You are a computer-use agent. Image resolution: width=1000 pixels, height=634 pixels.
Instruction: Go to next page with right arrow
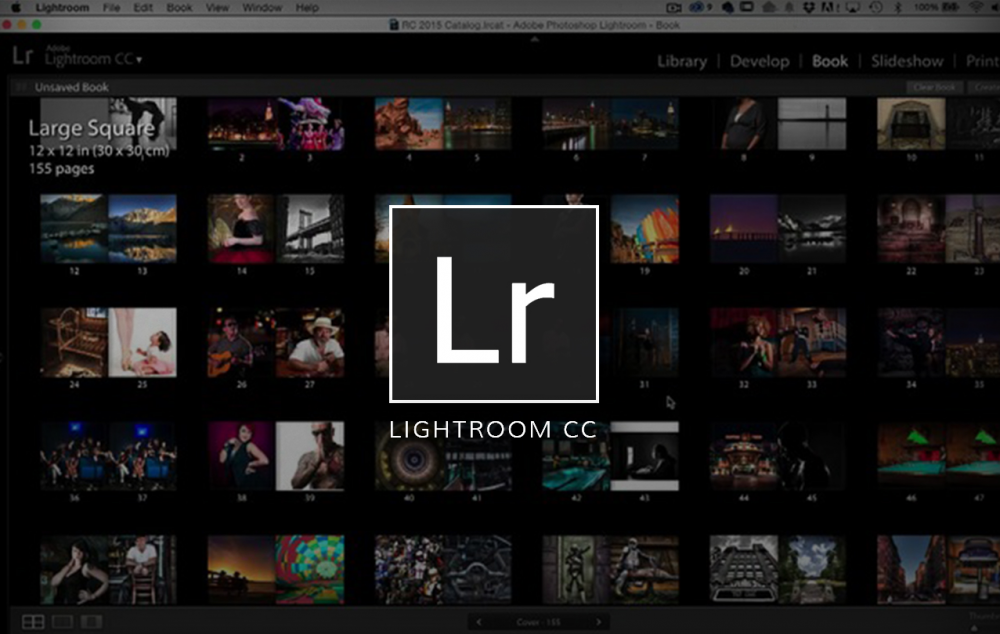(x=598, y=622)
